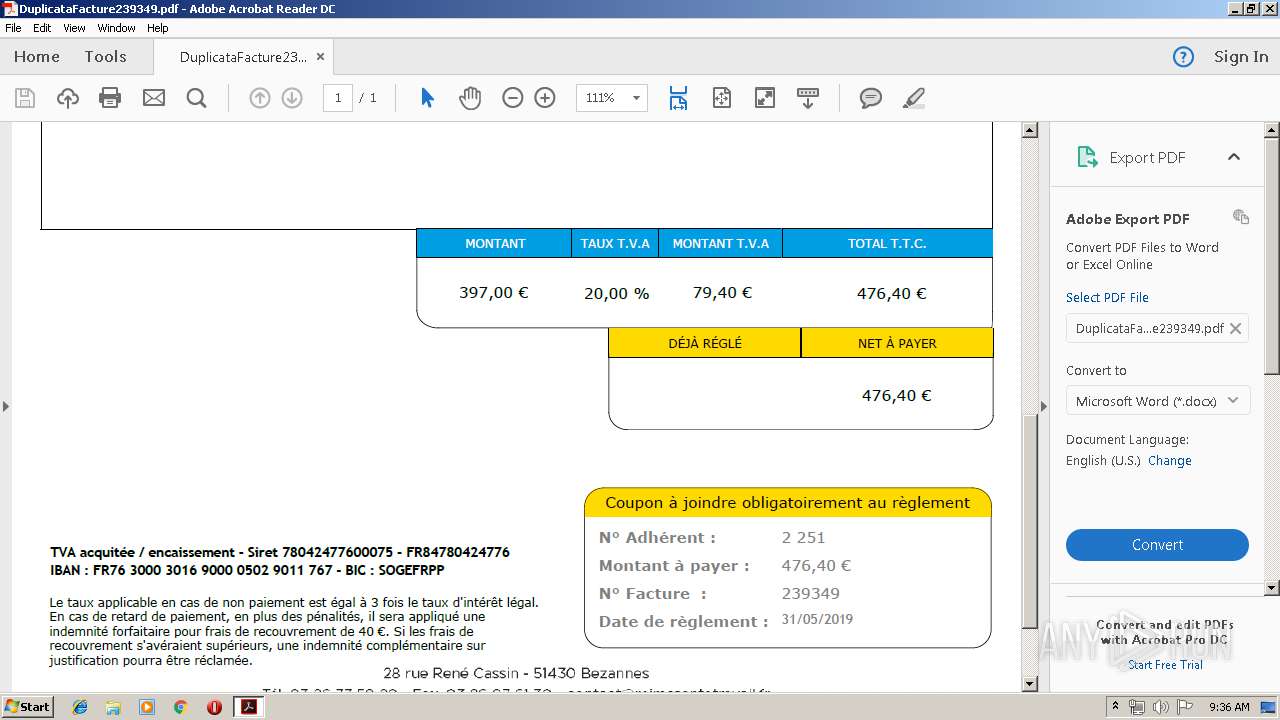Click the 9:36 AM taskbar clock
This screenshot has width=1280, height=720.
tap(1229, 707)
